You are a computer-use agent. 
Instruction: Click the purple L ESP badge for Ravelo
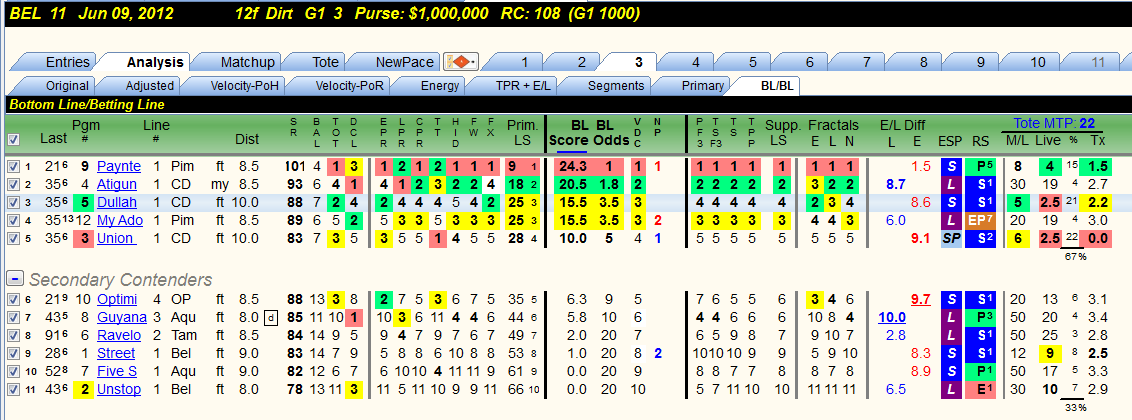(x=951, y=336)
